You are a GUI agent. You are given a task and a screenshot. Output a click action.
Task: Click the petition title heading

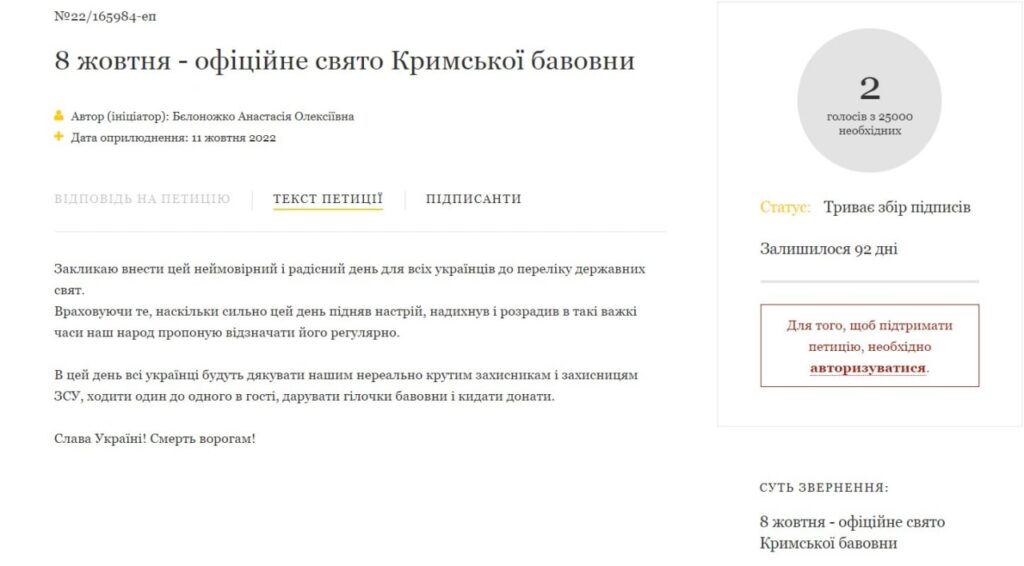click(345, 61)
